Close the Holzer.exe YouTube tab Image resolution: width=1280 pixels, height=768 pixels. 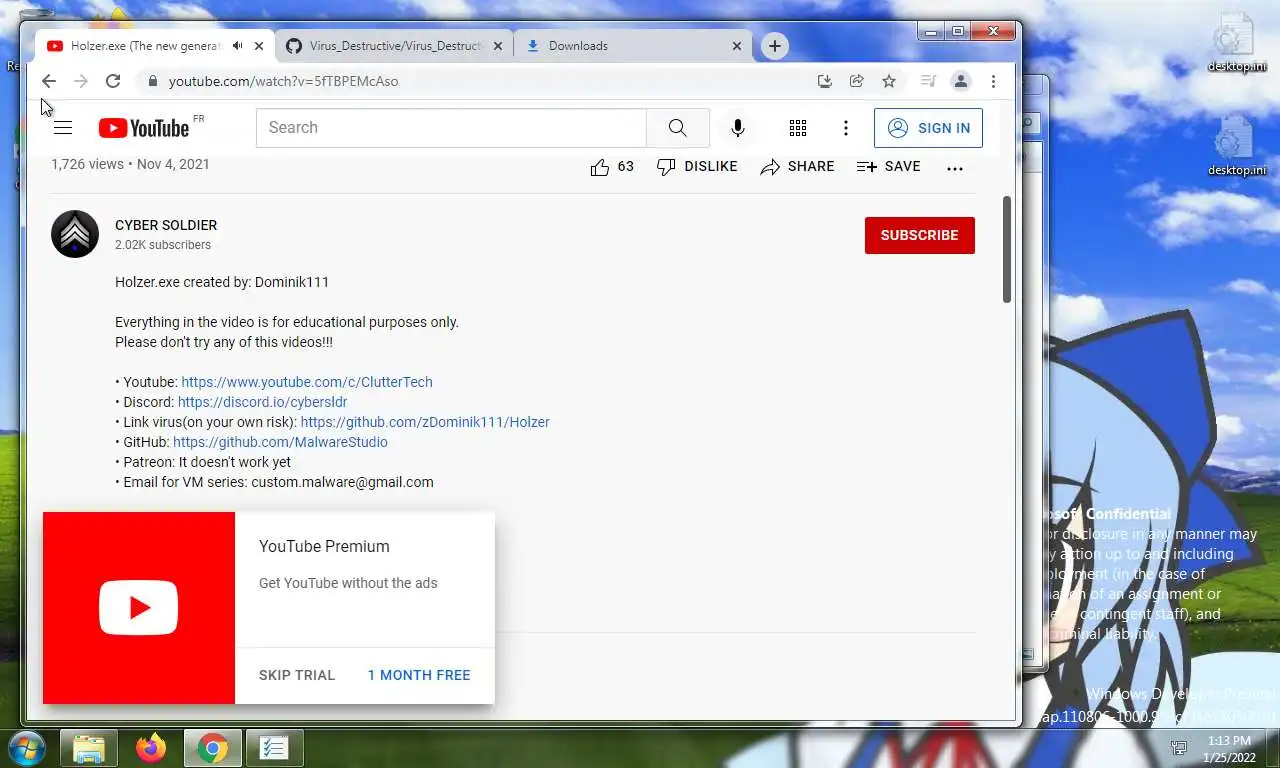pos(259,46)
